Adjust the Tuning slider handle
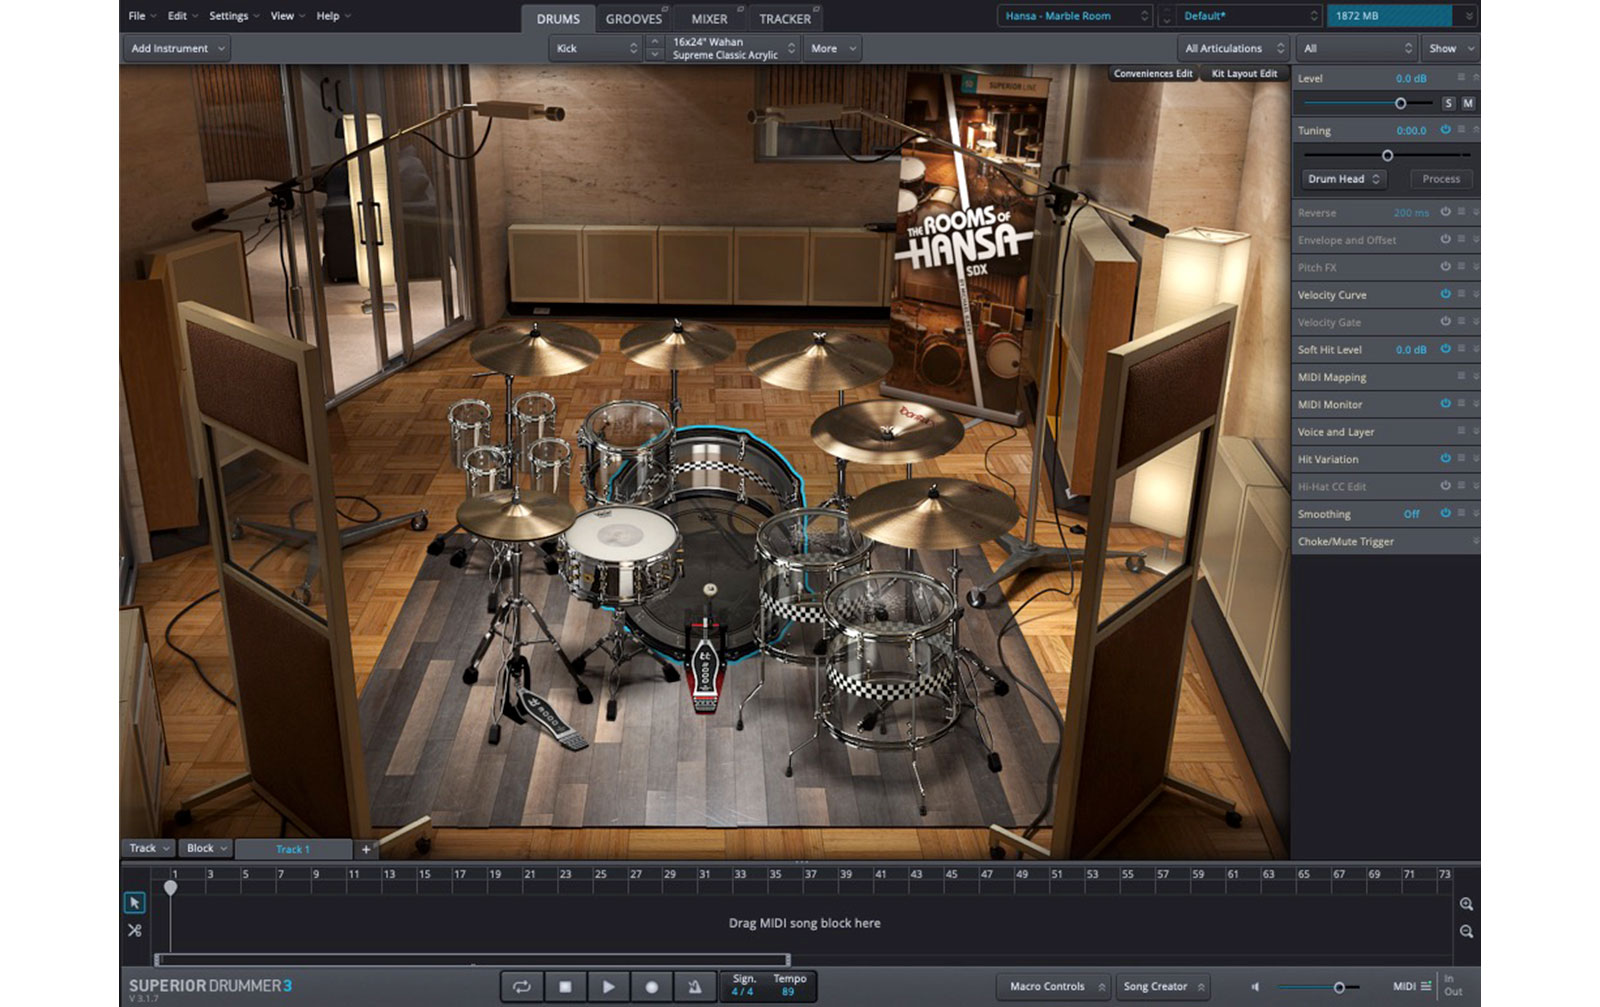The height and width of the screenshot is (1007, 1600). click(1387, 155)
